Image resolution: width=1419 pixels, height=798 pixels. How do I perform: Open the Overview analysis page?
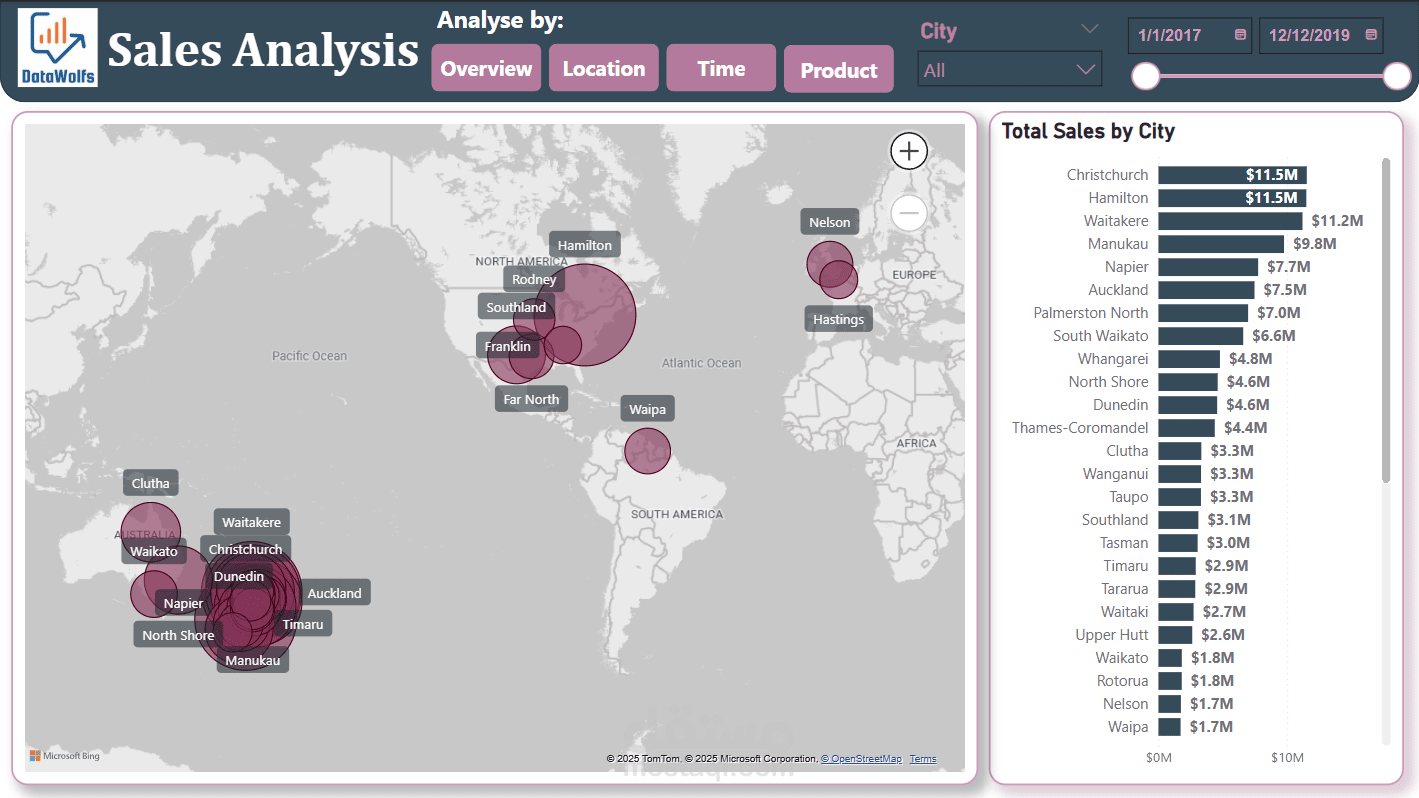coord(486,69)
